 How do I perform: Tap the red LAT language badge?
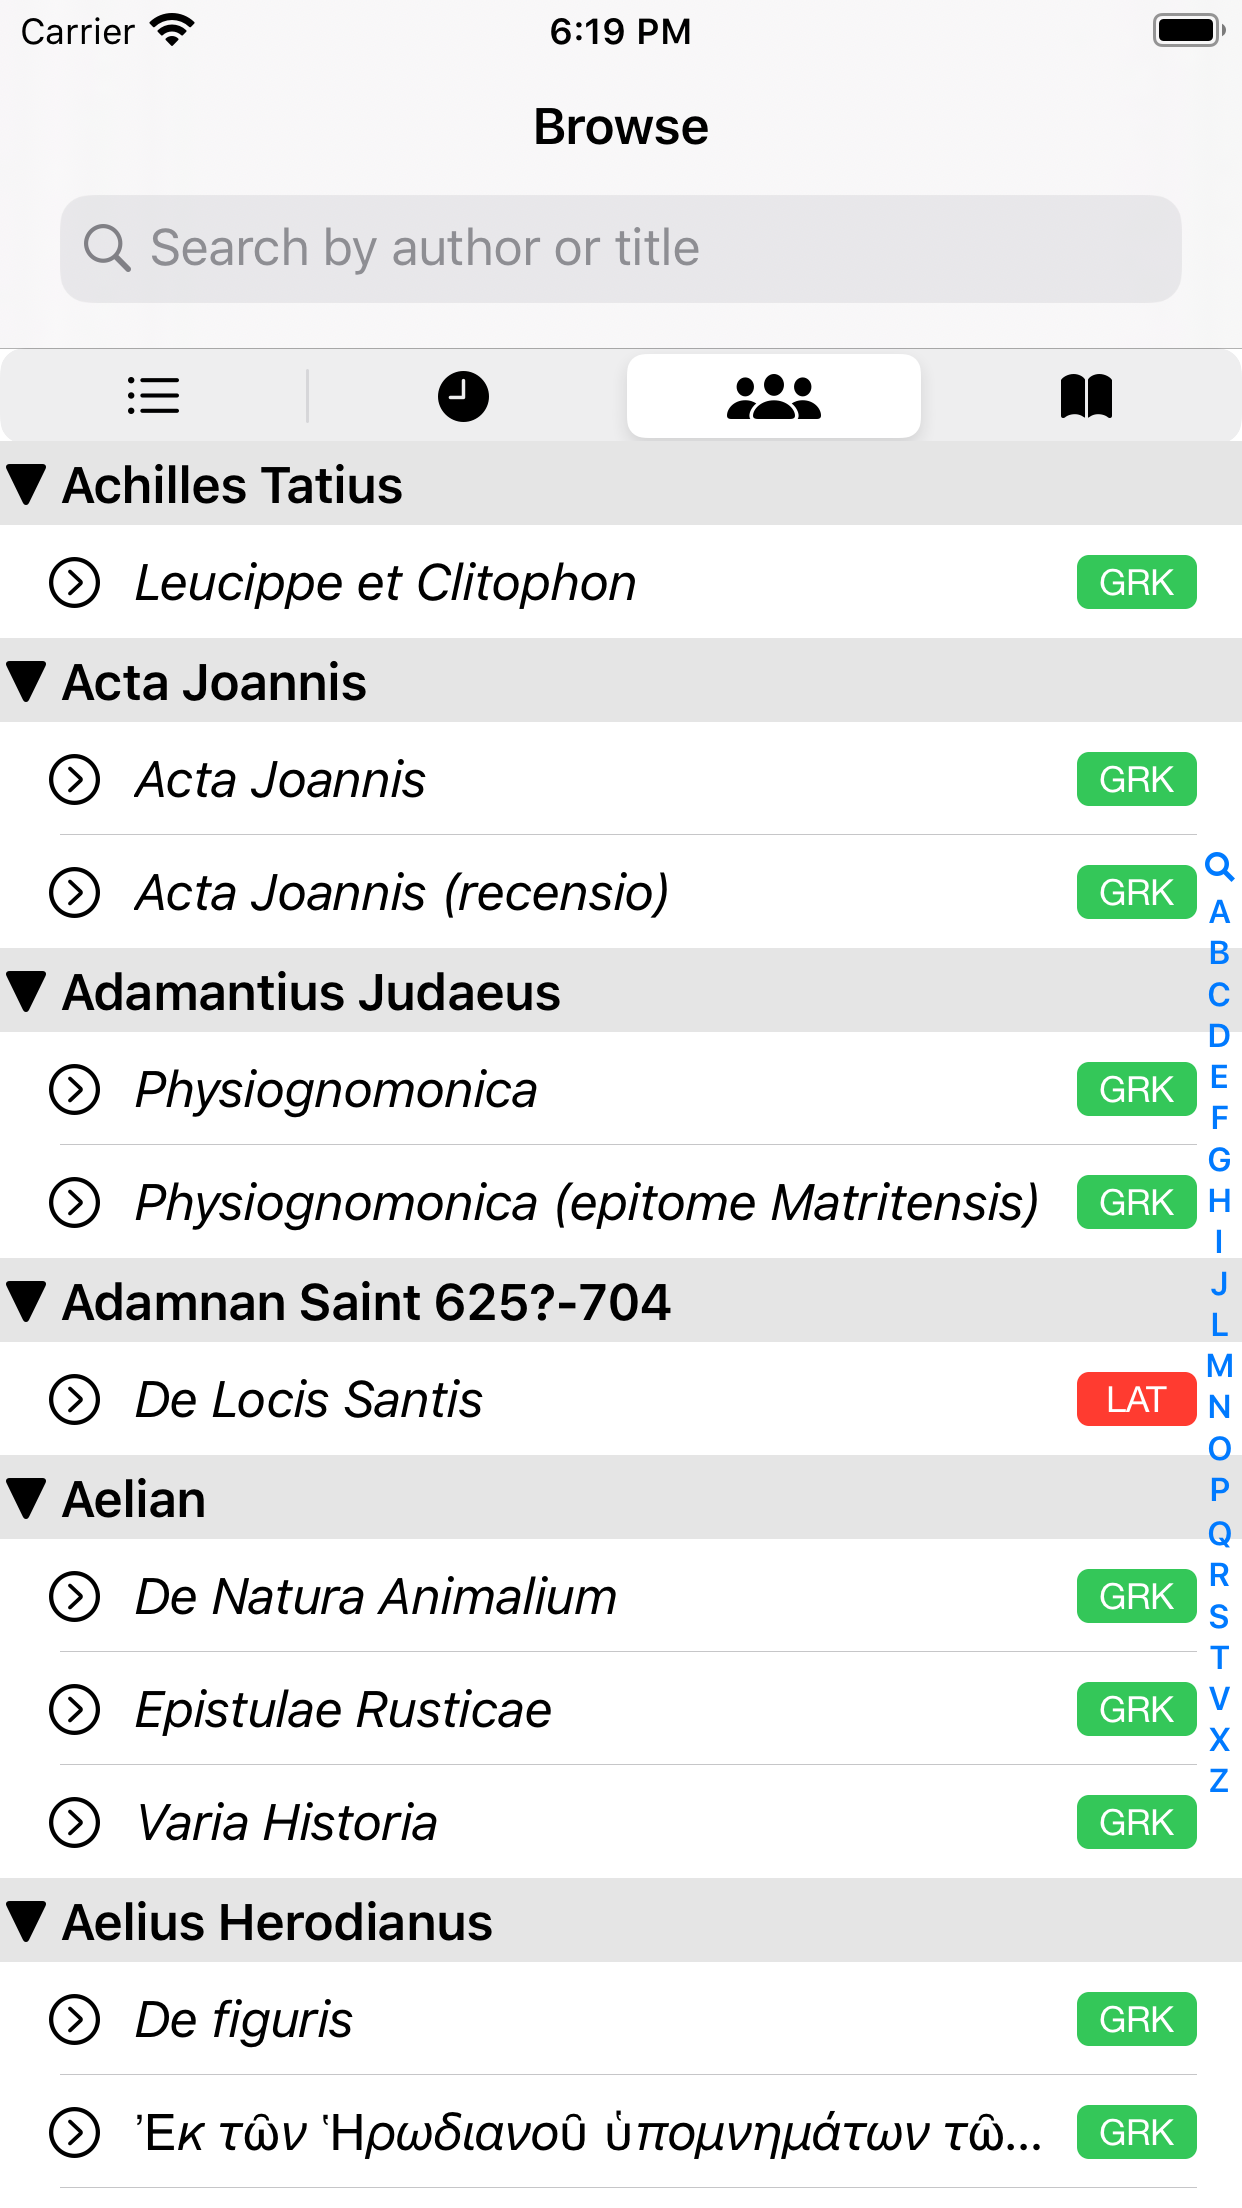pos(1136,1399)
